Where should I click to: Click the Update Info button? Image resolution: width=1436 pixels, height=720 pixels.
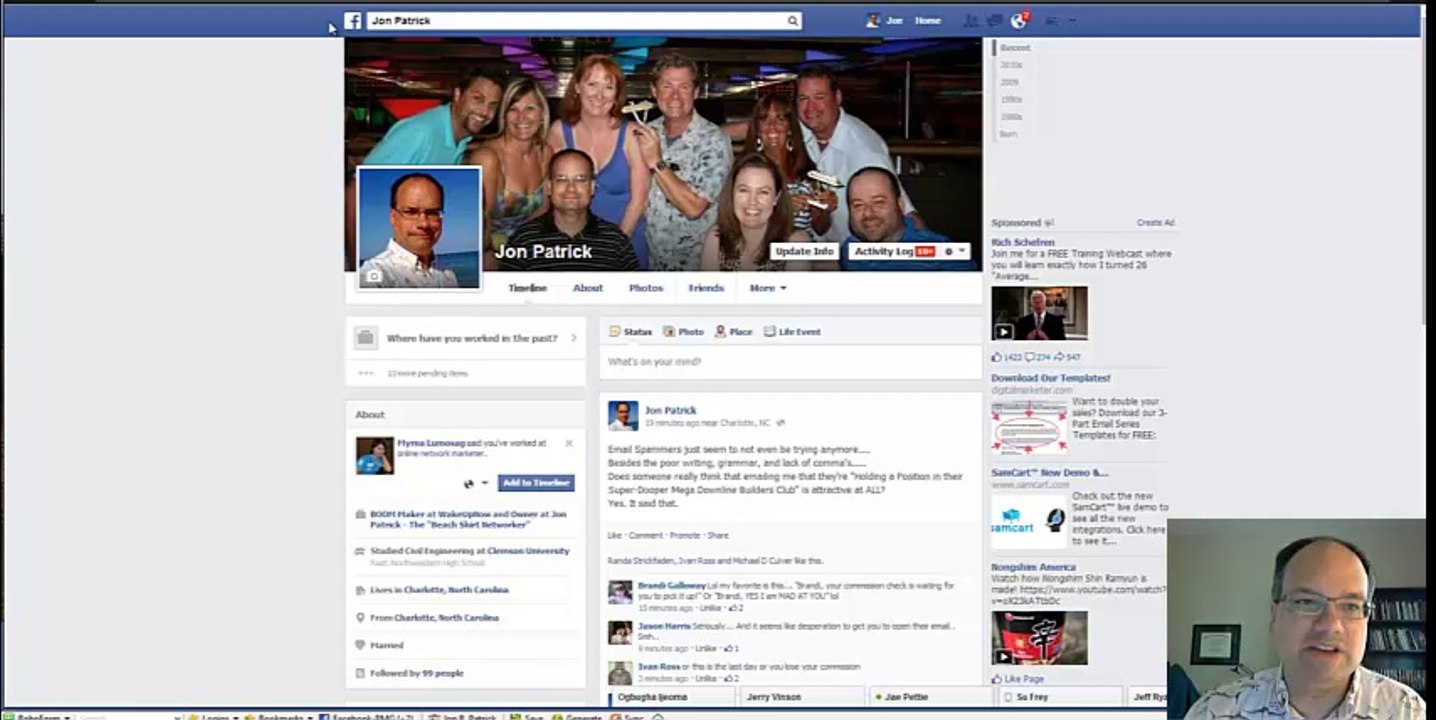[805, 252]
